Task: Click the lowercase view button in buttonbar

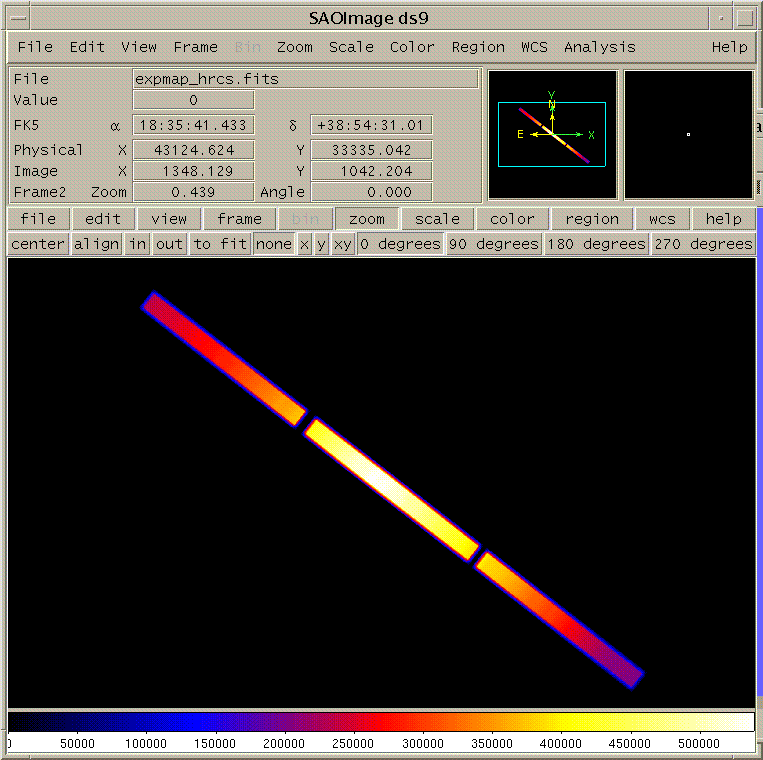Action: (169, 219)
